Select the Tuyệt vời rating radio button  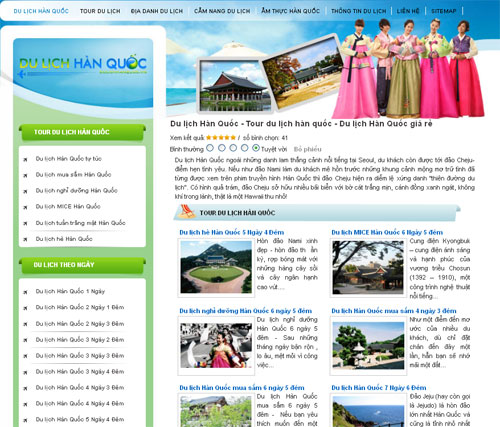pyautogui.click(x=256, y=147)
